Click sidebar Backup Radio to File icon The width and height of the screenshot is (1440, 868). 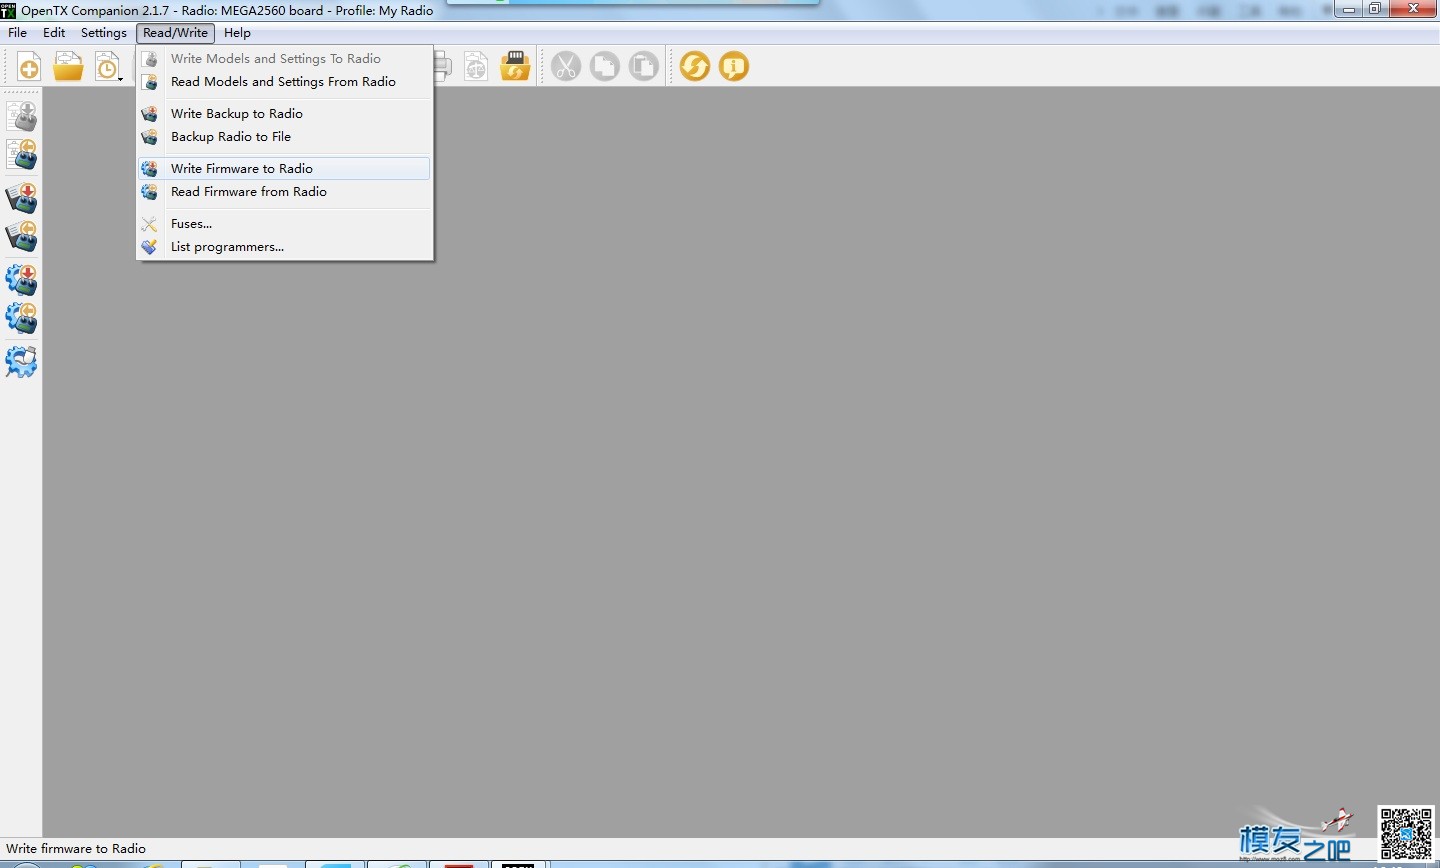(x=21, y=236)
